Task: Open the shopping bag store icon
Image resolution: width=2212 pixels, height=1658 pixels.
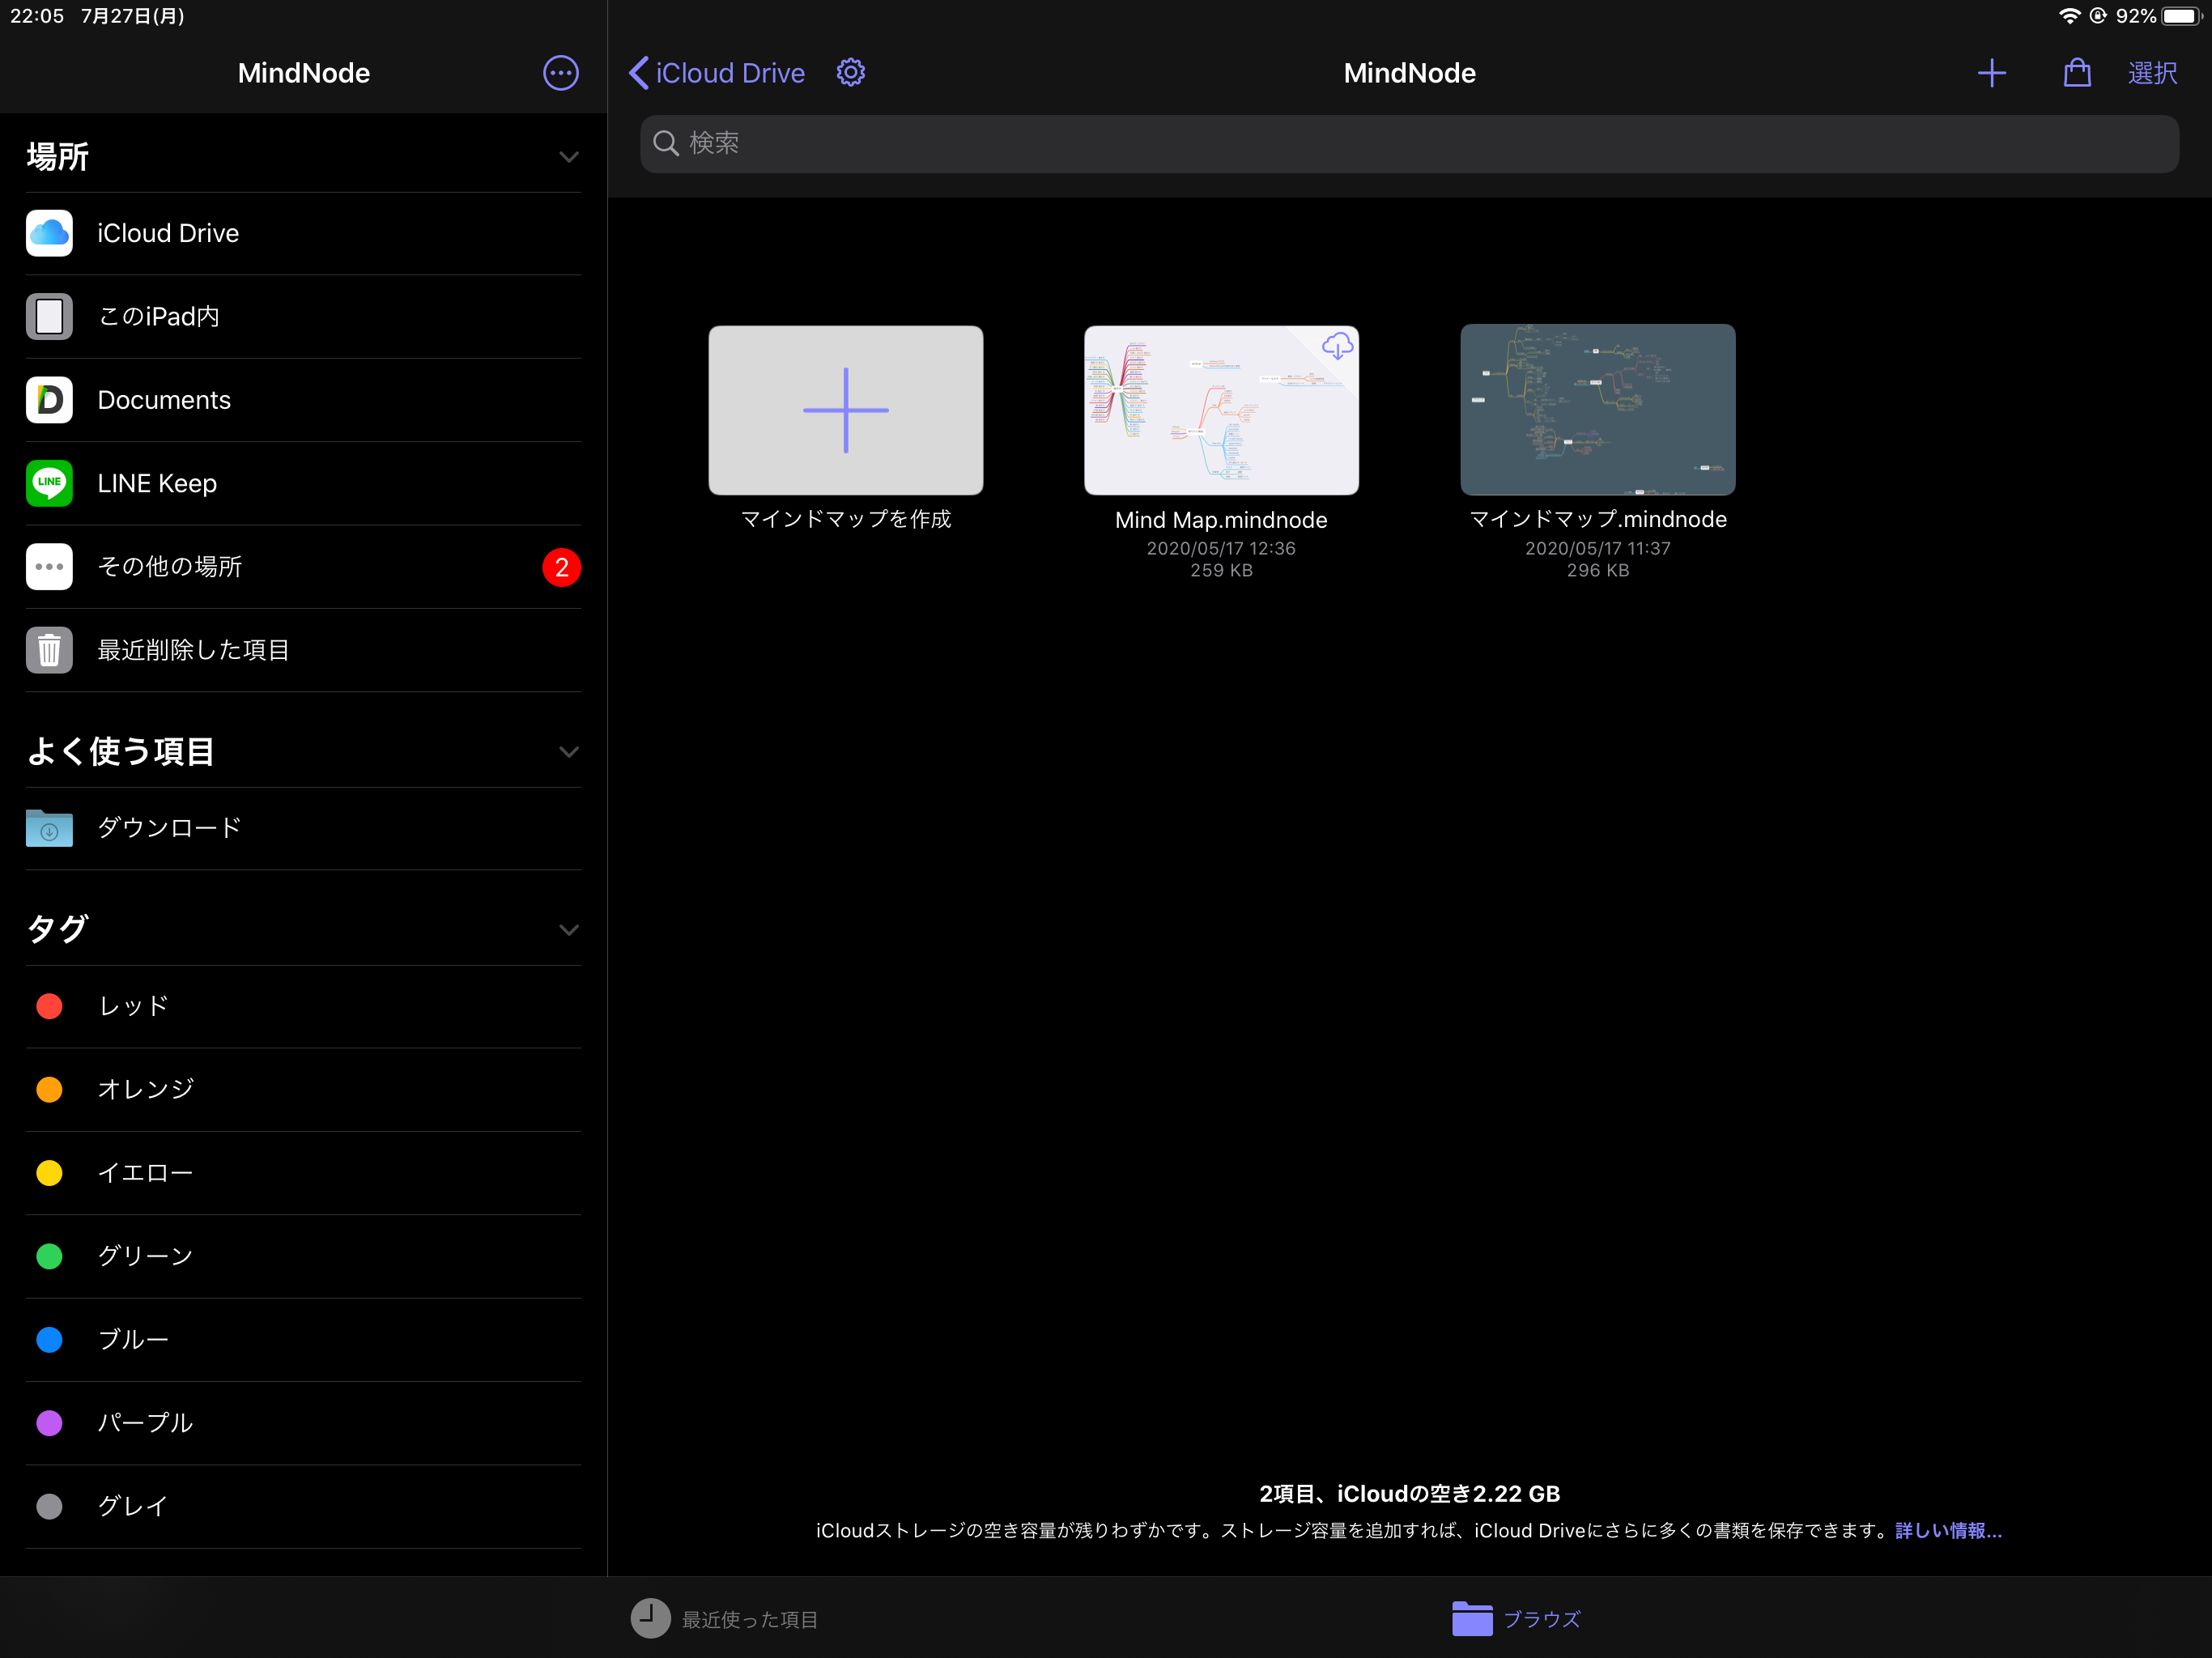Action: (x=2077, y=73)
